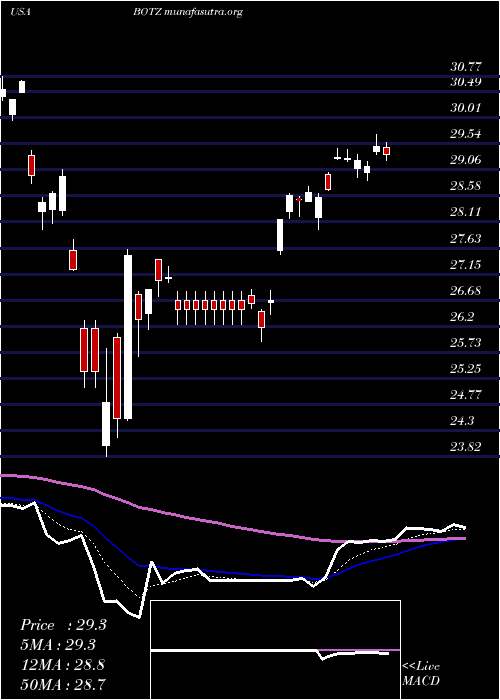Screen dimensions: 500x700
Task: Click the 27.15 price axis label
Action: (x=466, y=265)
